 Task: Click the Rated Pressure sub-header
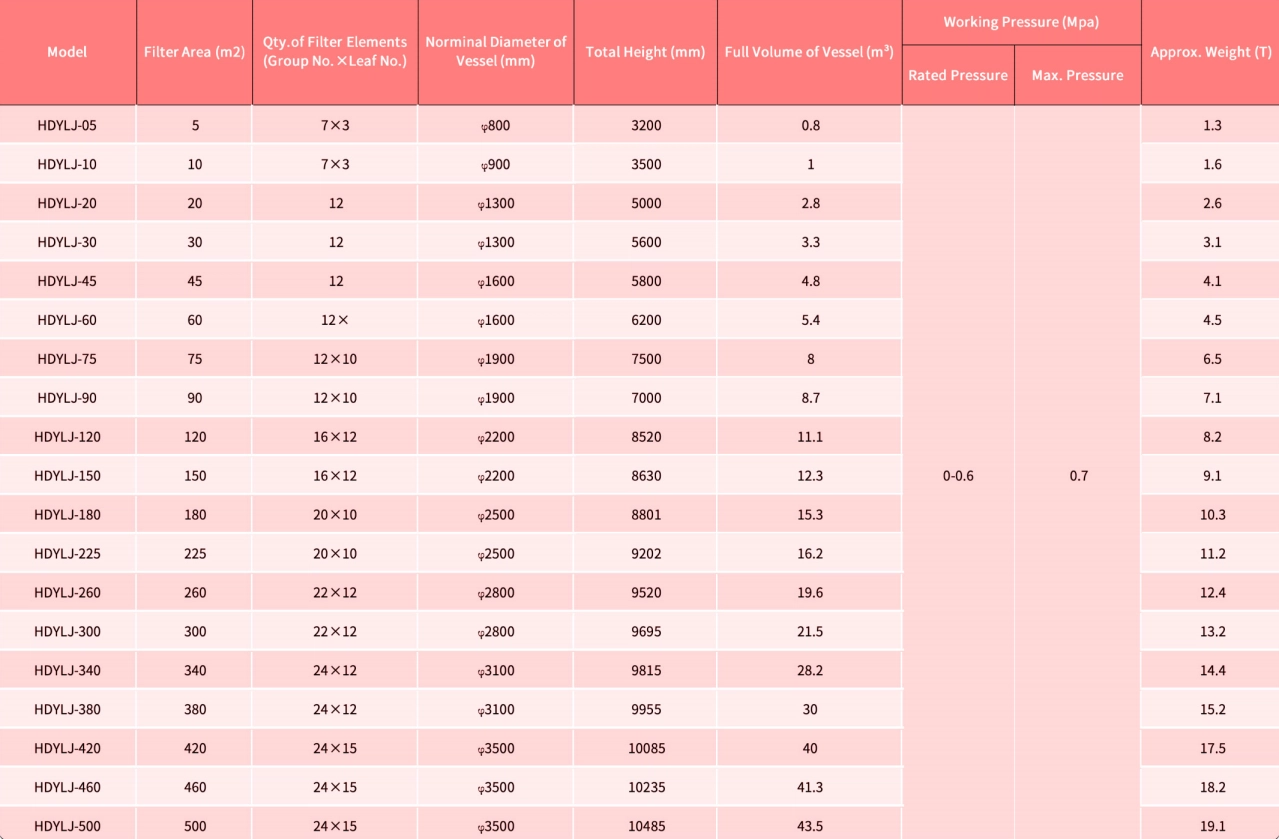[957, 74]
